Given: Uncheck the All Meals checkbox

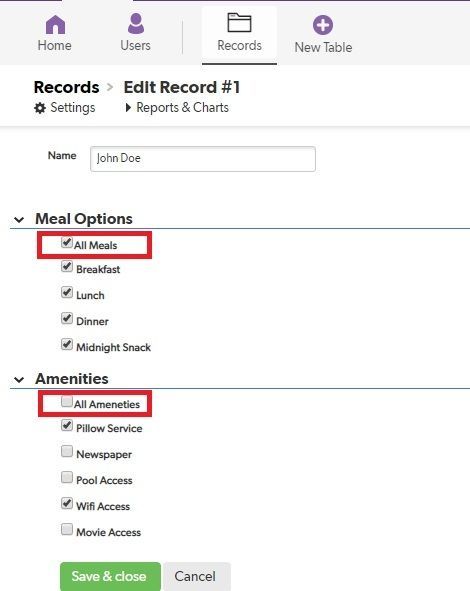Looking at the screenshot, I should pos(67,242).
